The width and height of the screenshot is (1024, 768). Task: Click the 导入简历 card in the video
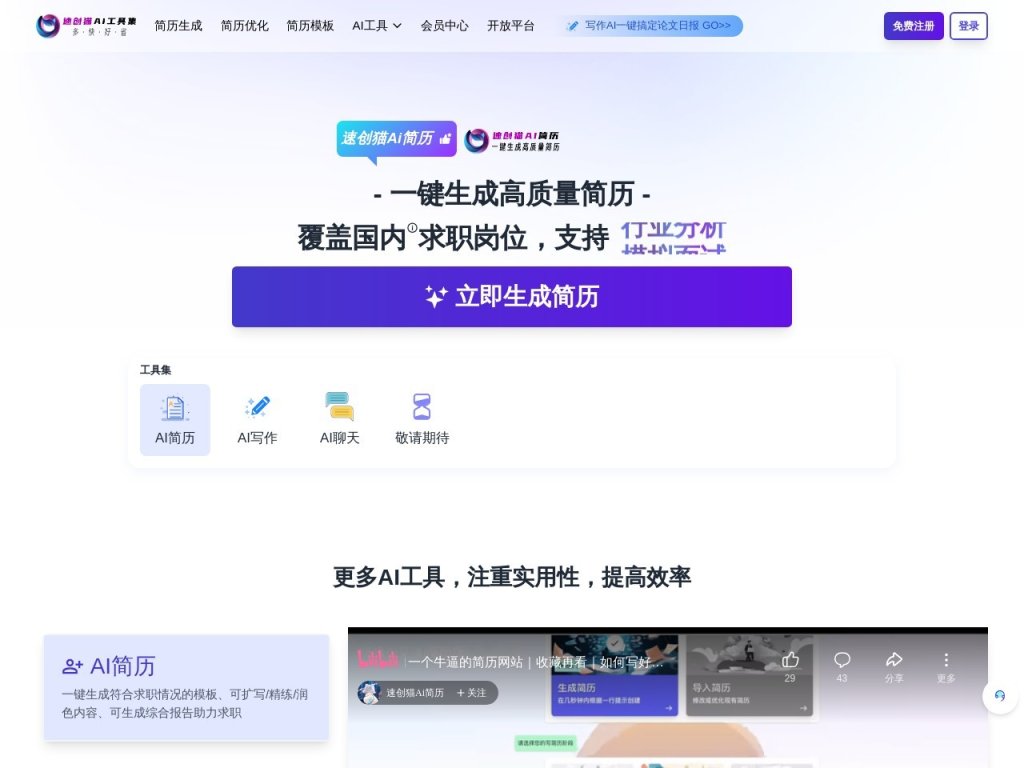click(750, 675)
